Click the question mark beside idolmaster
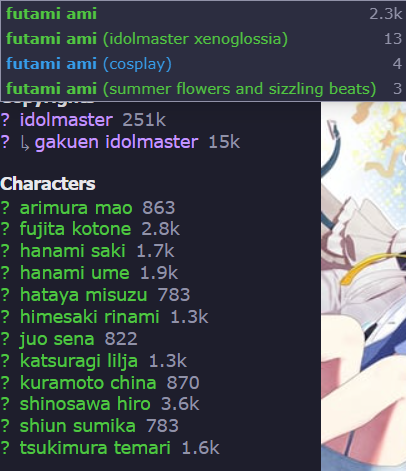406x471 pixels. point(5,120)
